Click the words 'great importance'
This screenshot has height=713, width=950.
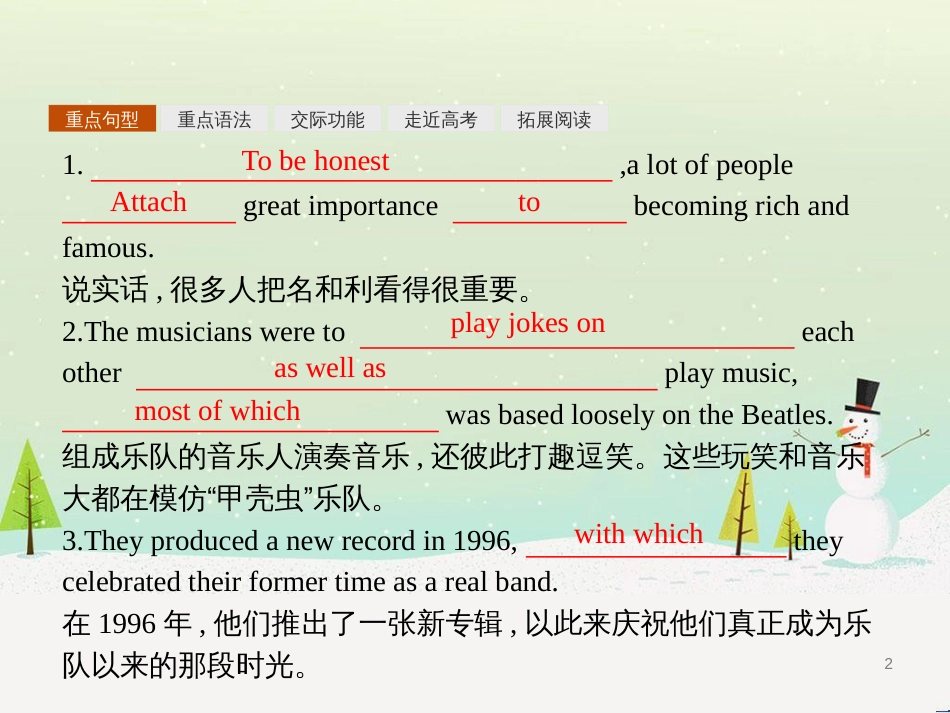pos(340,207)
